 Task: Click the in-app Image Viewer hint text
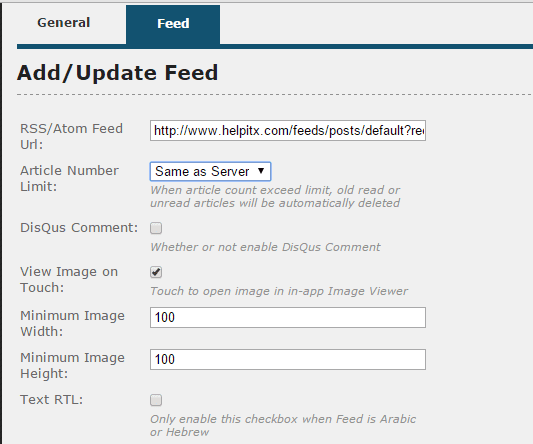279,291
